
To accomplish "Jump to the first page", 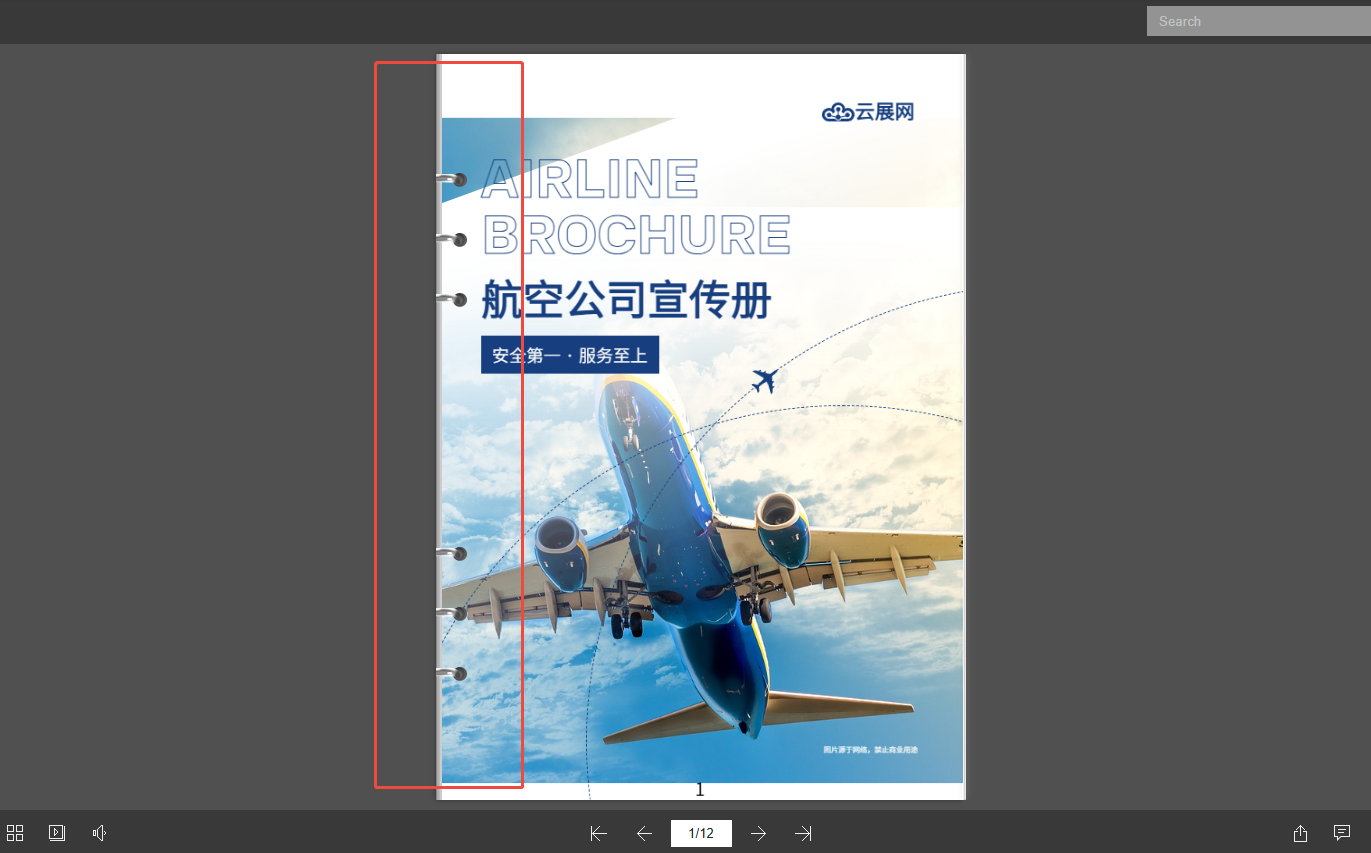I will [599, 833].
